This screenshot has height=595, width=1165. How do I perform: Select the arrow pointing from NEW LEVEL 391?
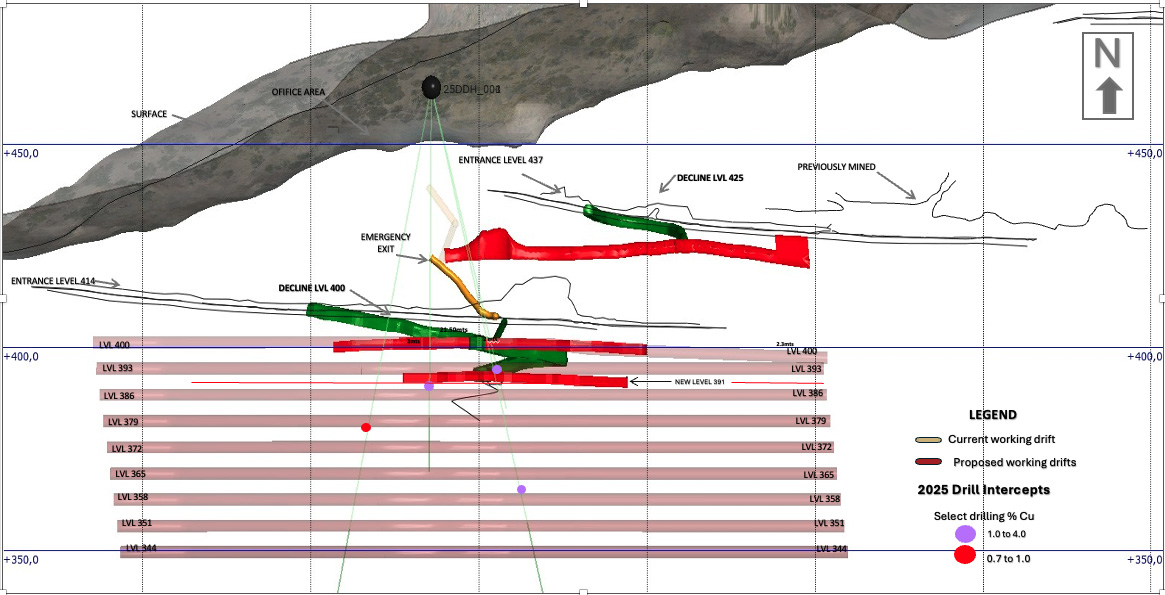pos(650,382)
